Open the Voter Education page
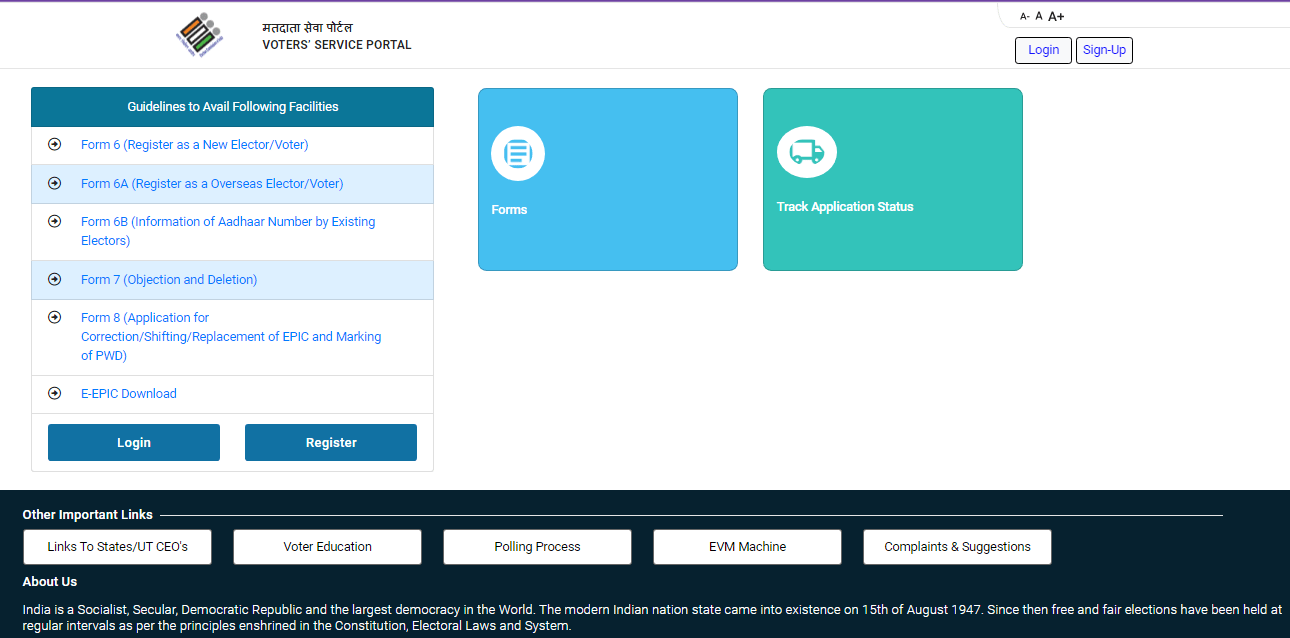The width and height of the screenshot is (1290, 638). (327, 547)
